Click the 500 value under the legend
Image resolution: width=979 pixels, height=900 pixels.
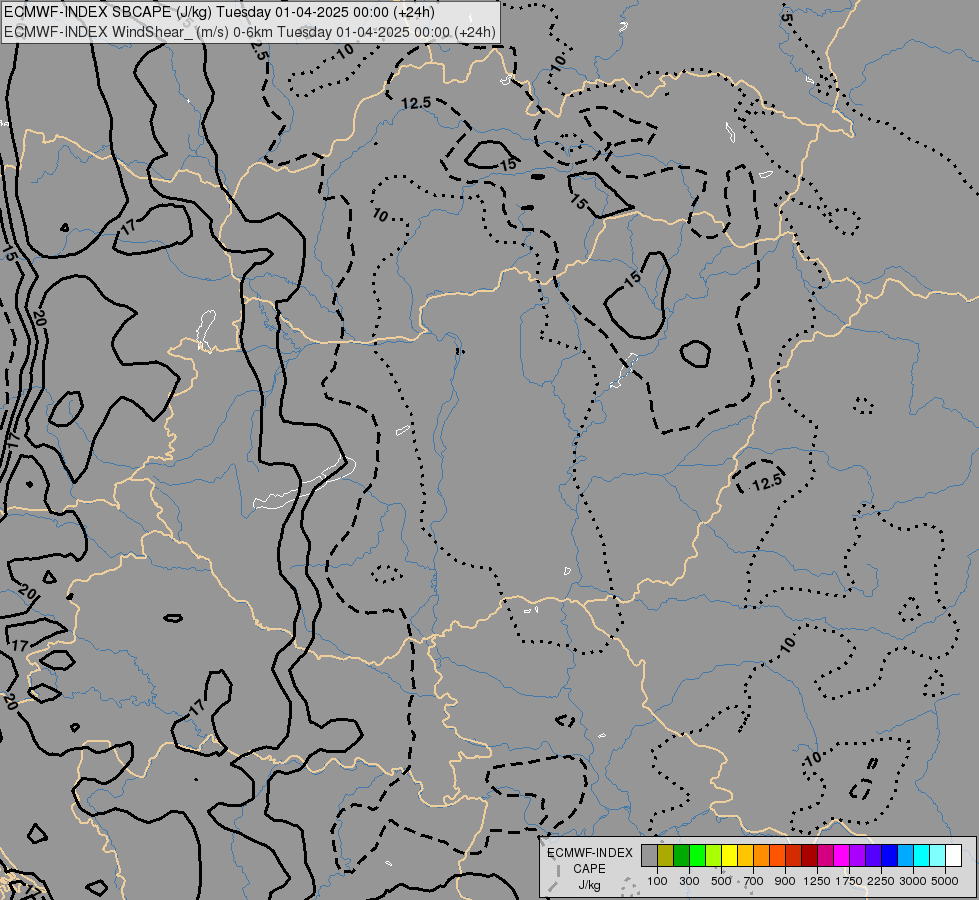click(x=721, y=881)
